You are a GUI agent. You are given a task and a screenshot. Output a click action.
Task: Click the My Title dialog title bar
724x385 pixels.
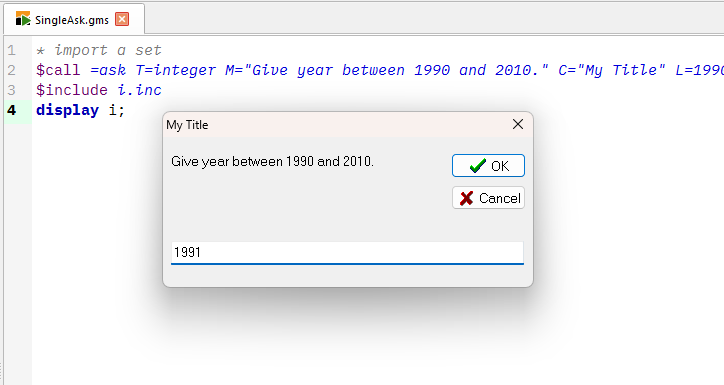337,125
